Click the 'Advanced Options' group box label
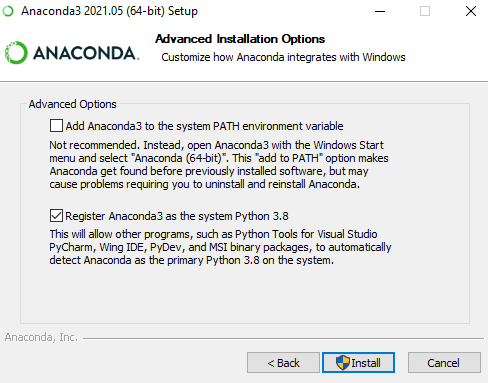This screenshot has height=383, width=488. (72, 104)
